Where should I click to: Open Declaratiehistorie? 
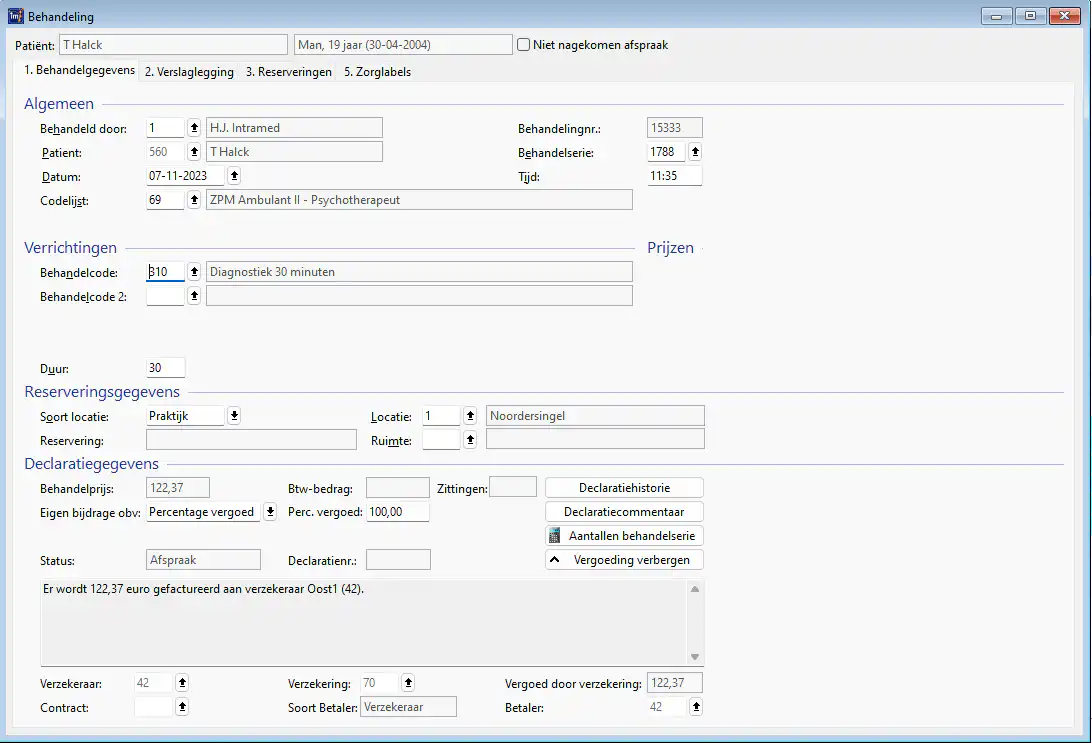624,488
